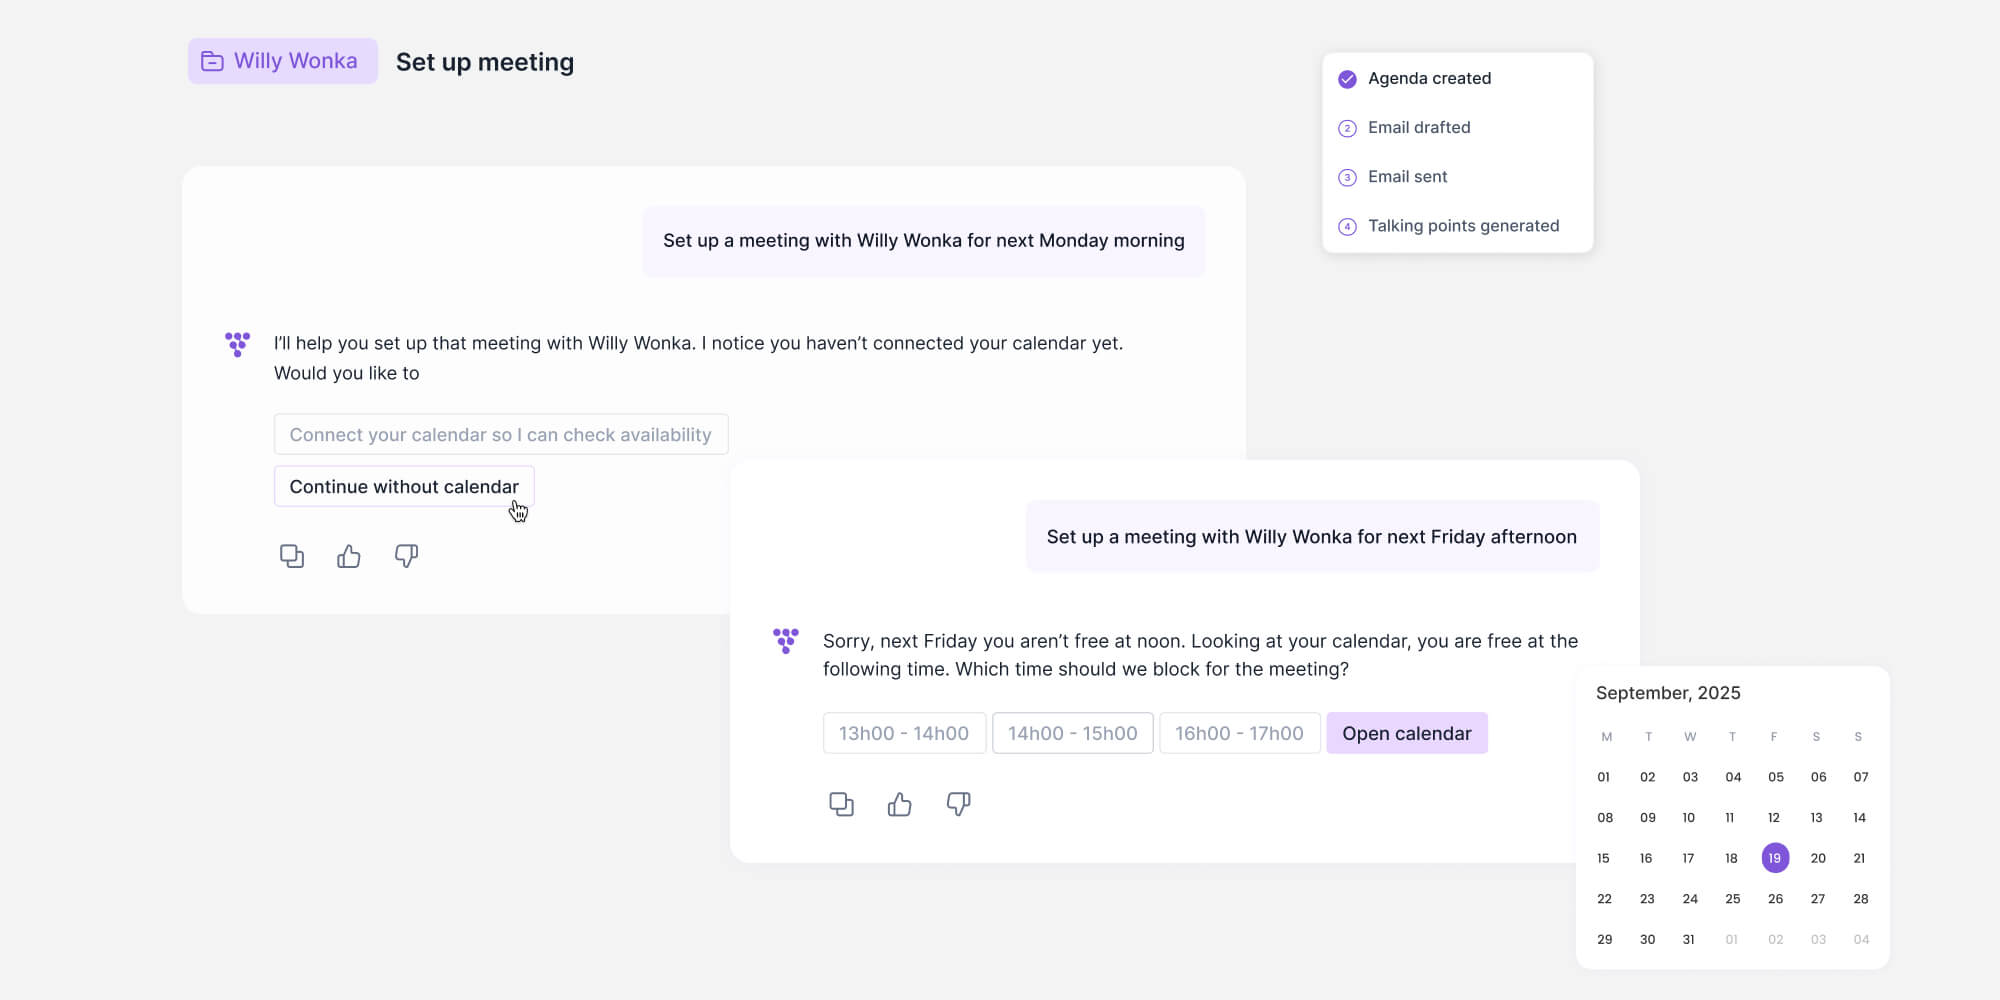Click the folder icon in Willy Wonka tag

212,61
